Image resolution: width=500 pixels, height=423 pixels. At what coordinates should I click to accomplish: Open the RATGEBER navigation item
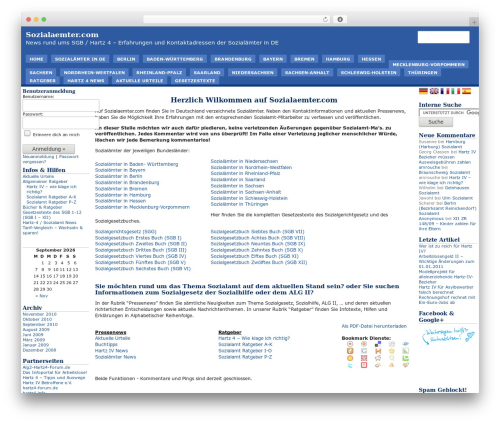[x=42, y=81]
